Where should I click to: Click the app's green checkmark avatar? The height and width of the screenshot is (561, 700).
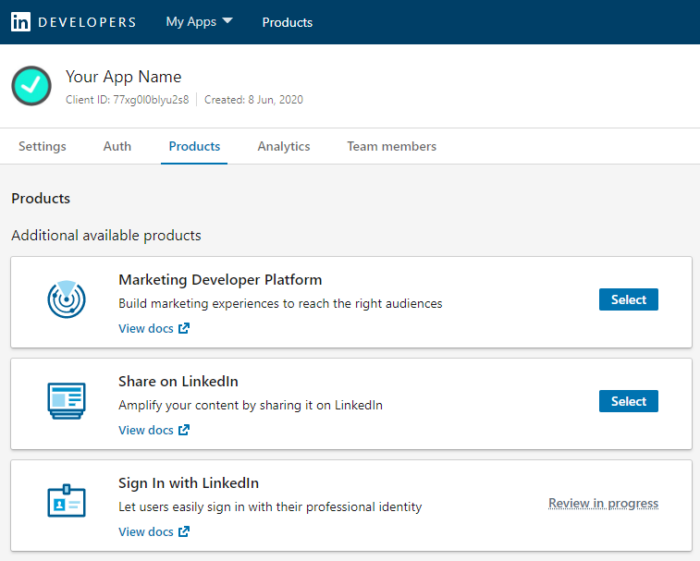31,86
